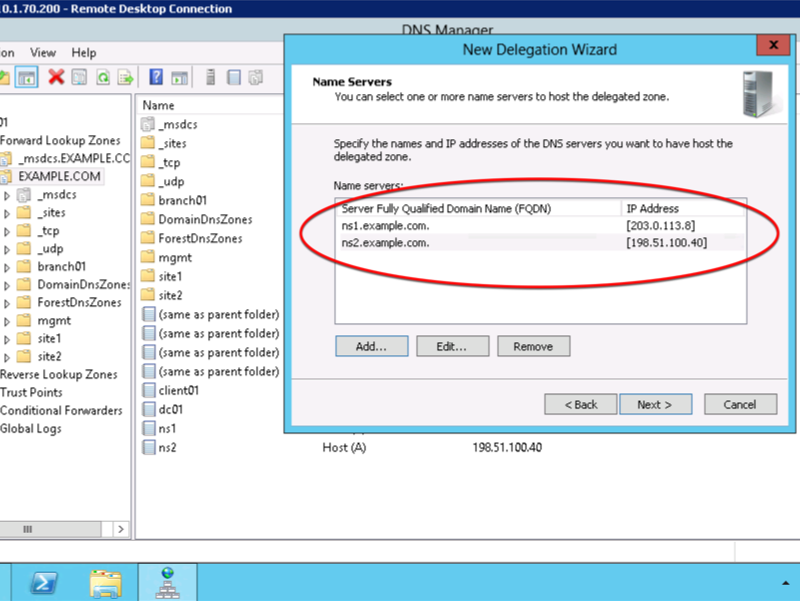
Task: Open PowerShell from the taskbar
Action: (x=44, y=583)
